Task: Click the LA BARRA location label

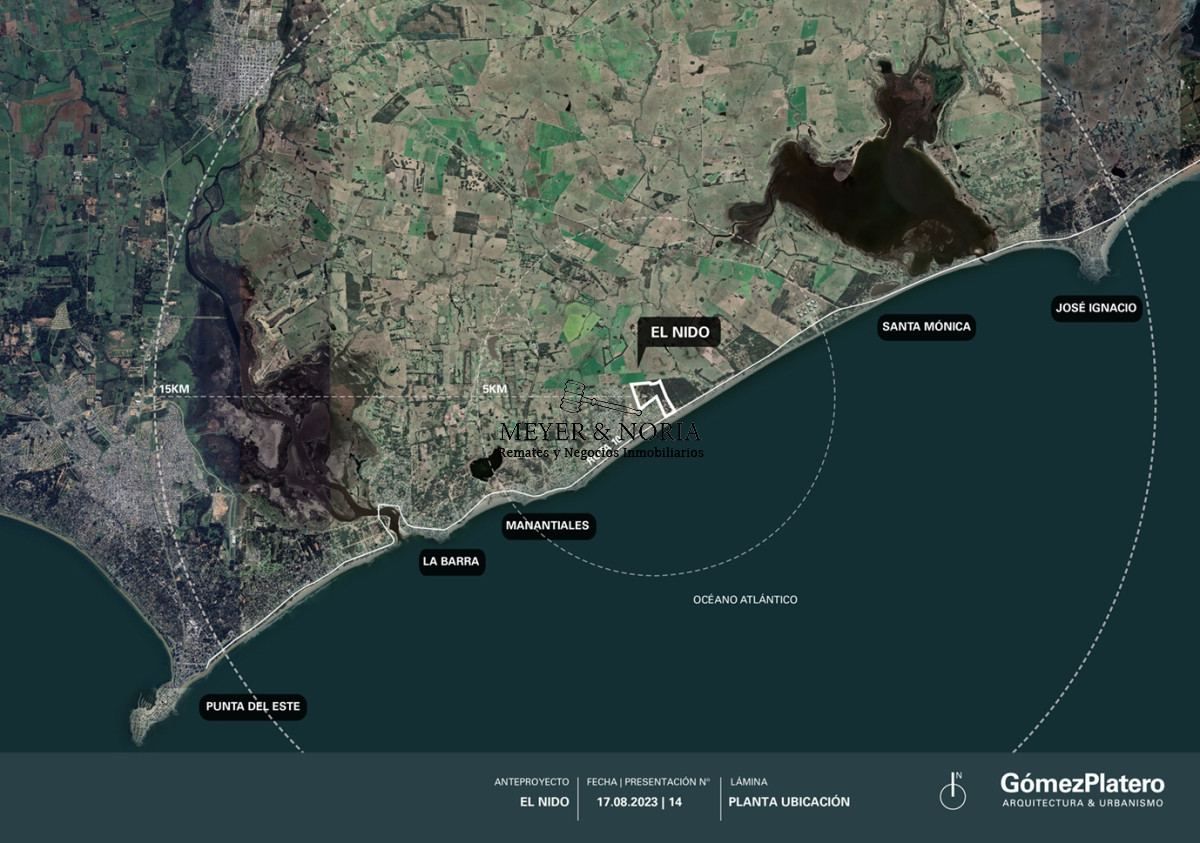Action: coord(451,562)
